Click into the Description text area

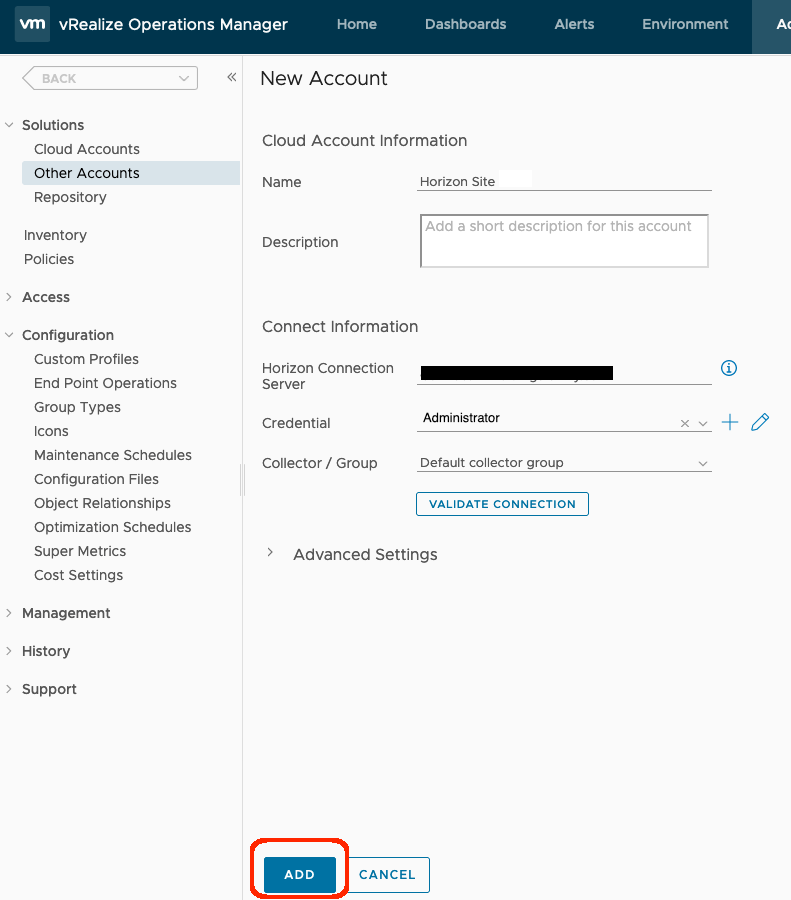coord(564,241)
